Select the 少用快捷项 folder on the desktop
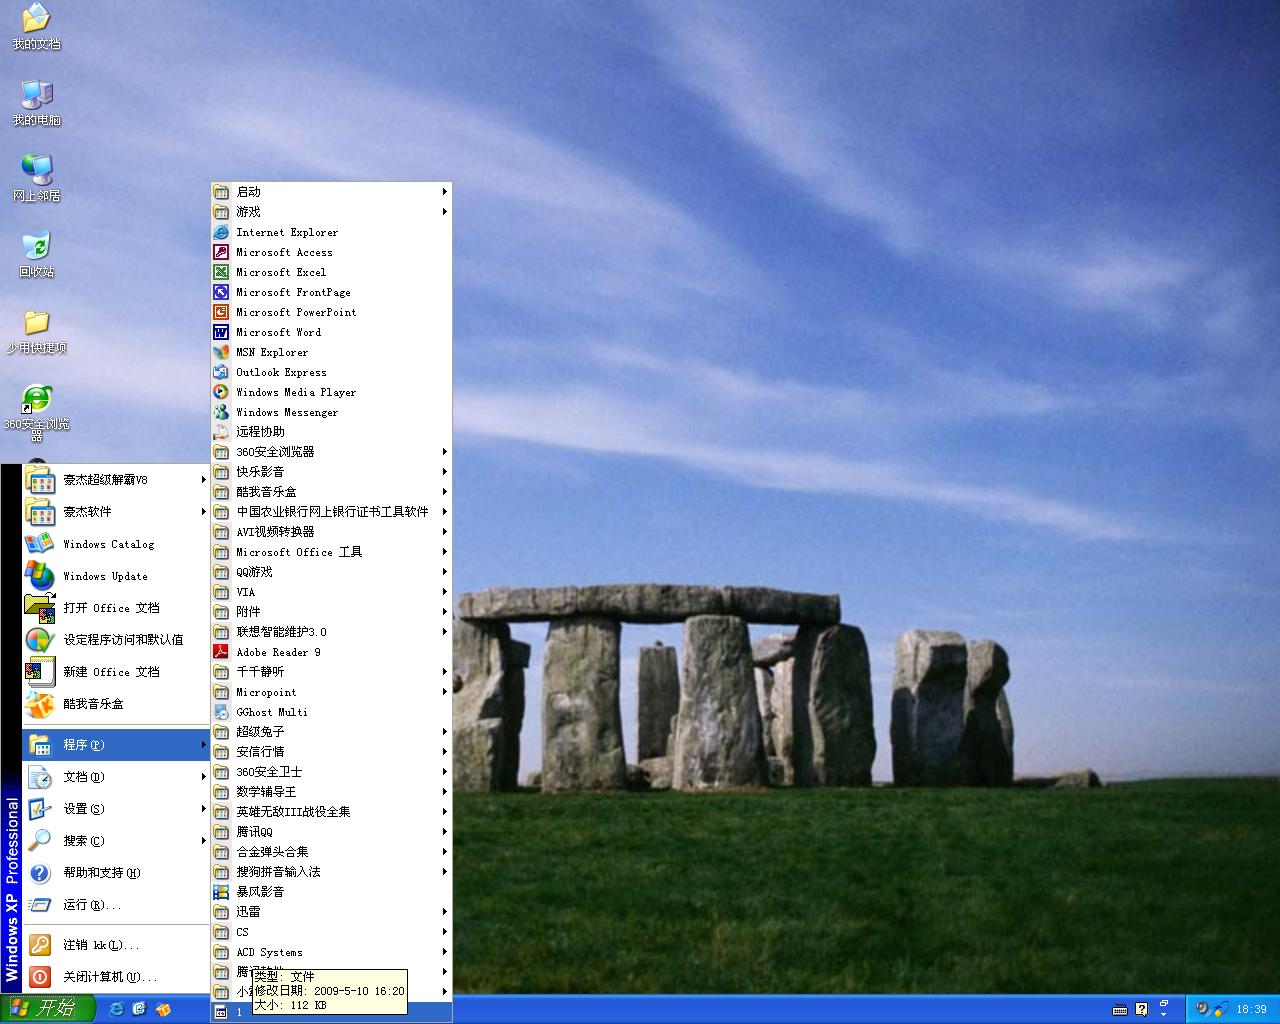 pyautogui.click(x=36, y=331)
